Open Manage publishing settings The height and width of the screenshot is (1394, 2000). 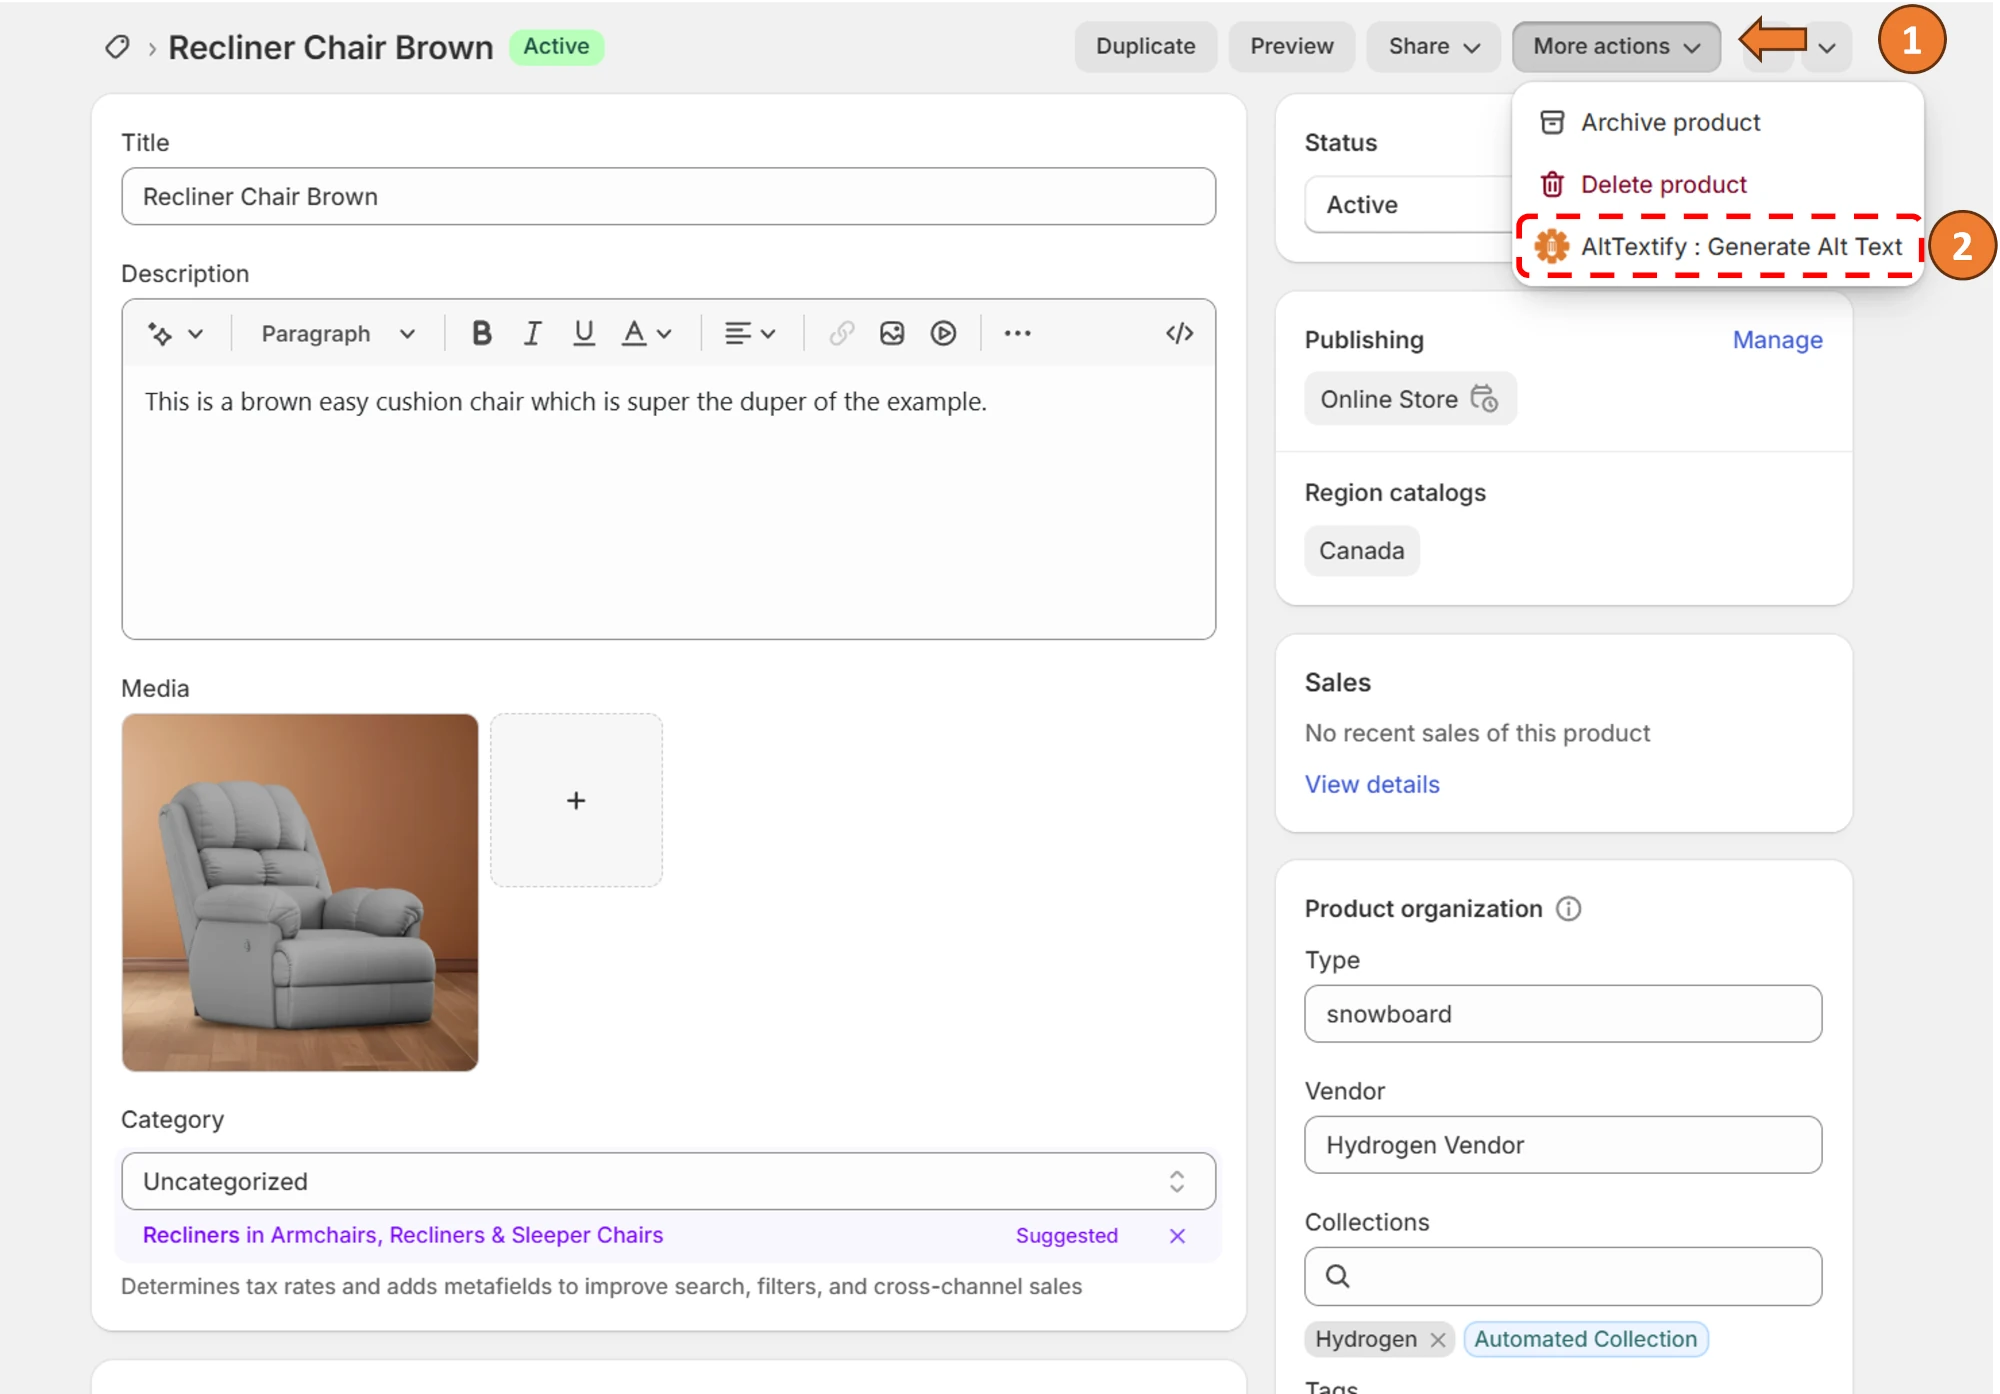(1776, 340)
